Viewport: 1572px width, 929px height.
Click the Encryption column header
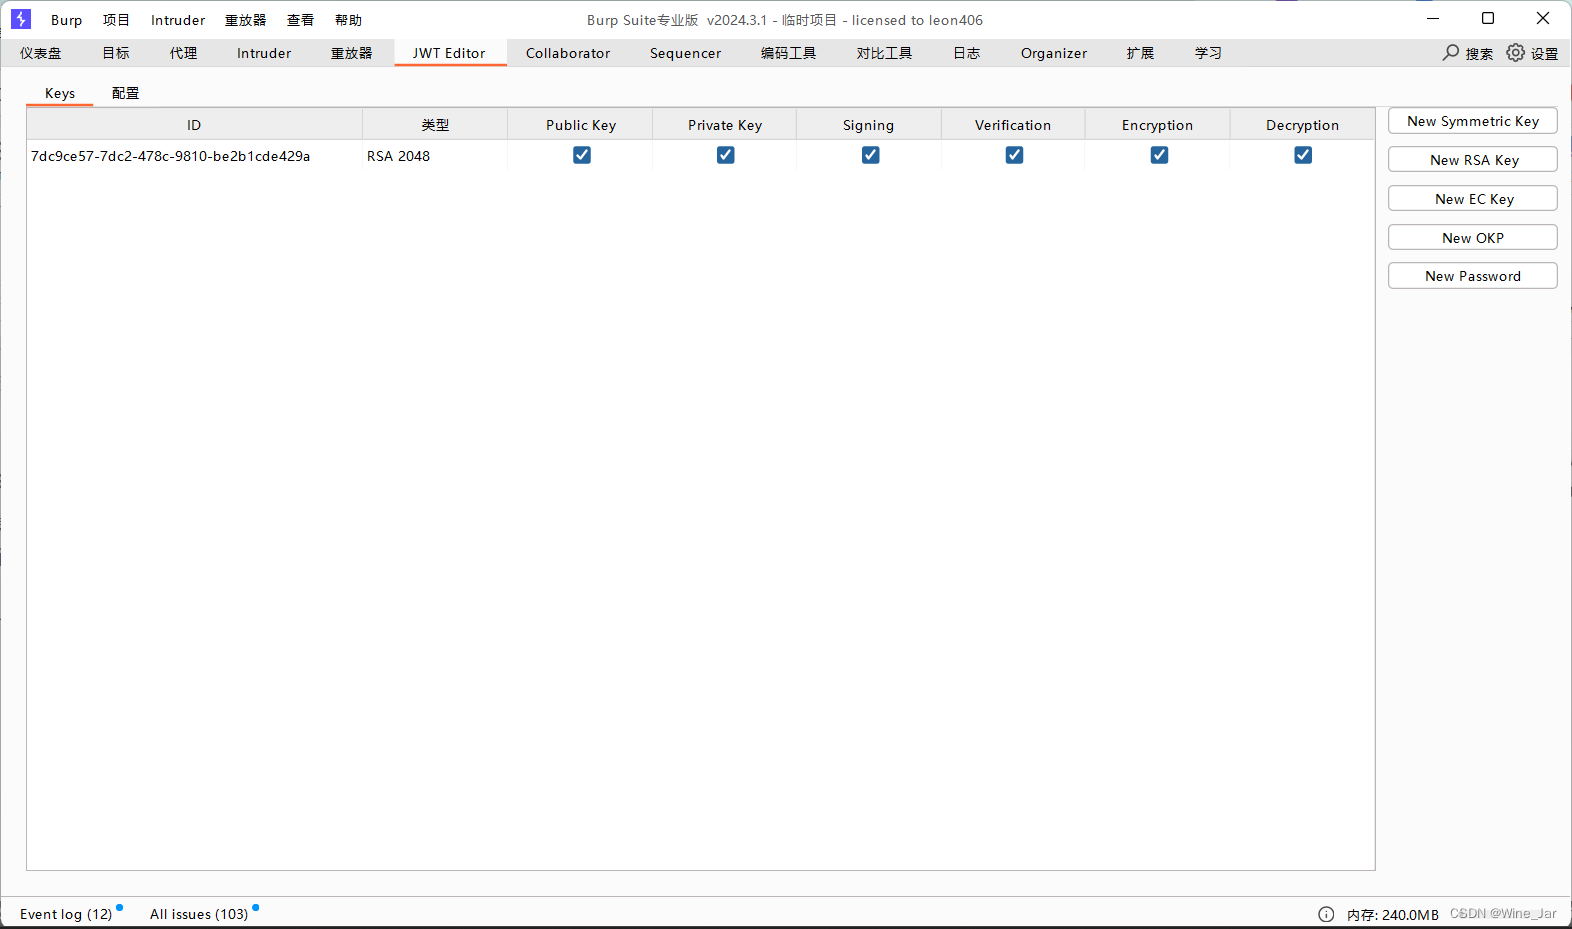tap(1158, 125)
